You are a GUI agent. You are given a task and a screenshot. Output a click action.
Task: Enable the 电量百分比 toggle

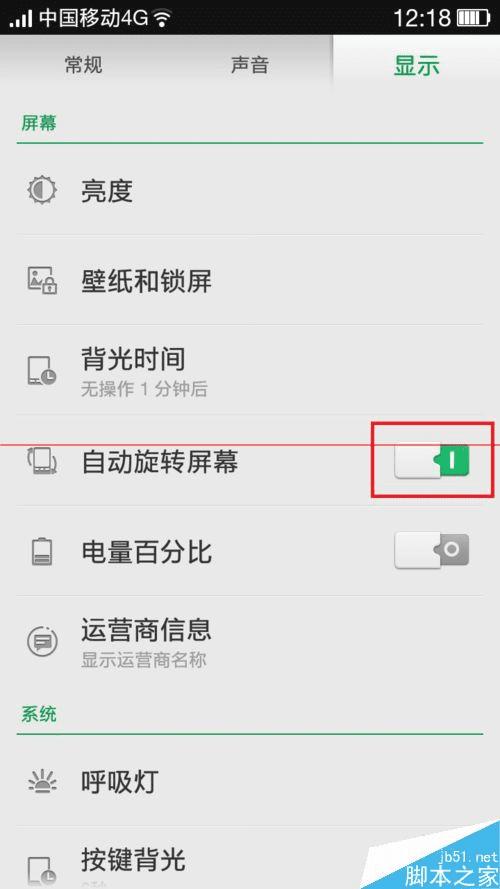pyautogui.click(x=433, y=551)
